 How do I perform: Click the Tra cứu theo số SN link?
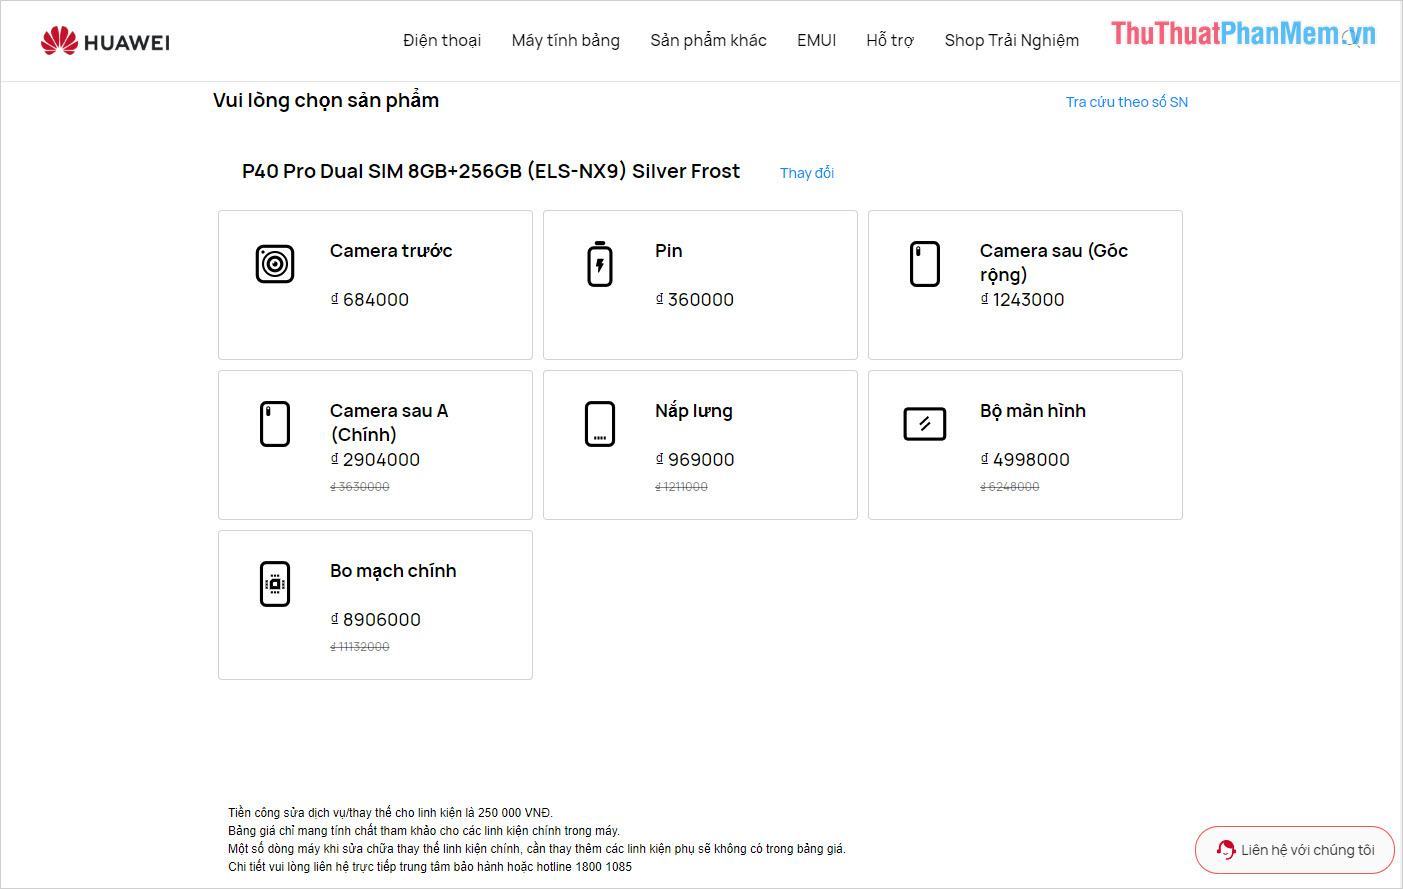click(1127, 102)
